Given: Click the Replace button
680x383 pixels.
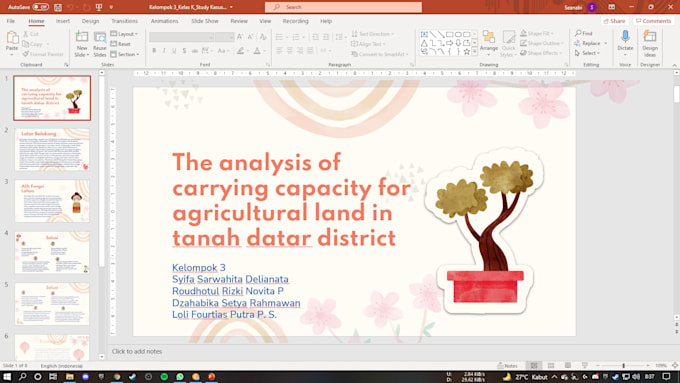Looking at the screenshot, I should (x=587, y=43).
